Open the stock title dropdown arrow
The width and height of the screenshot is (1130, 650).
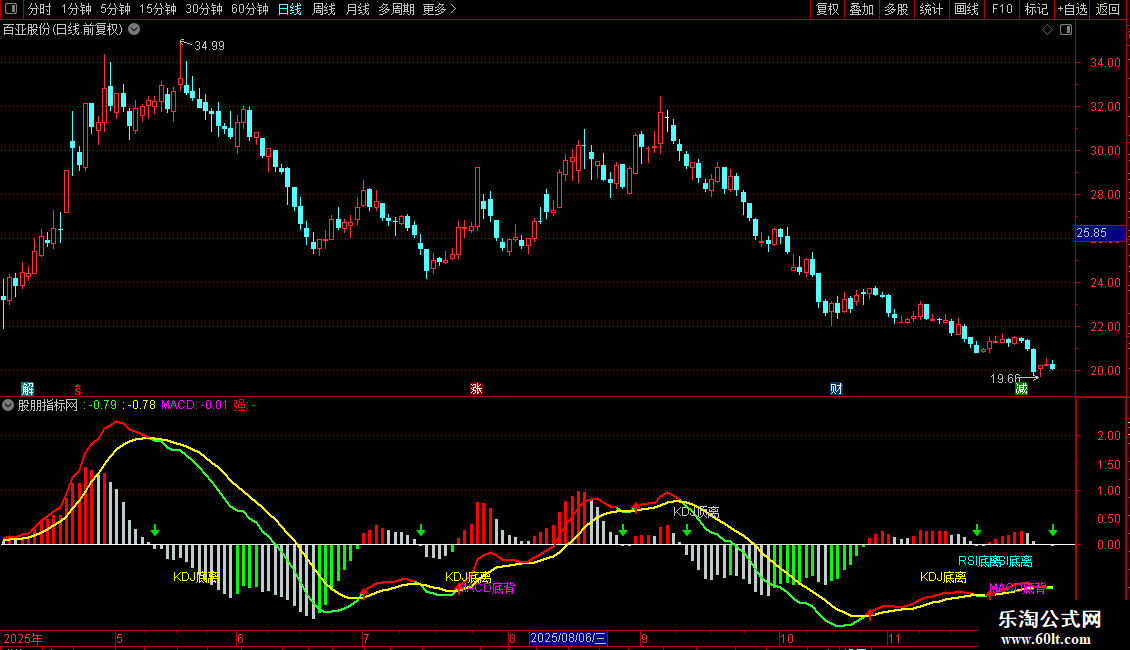coord(134,30)
